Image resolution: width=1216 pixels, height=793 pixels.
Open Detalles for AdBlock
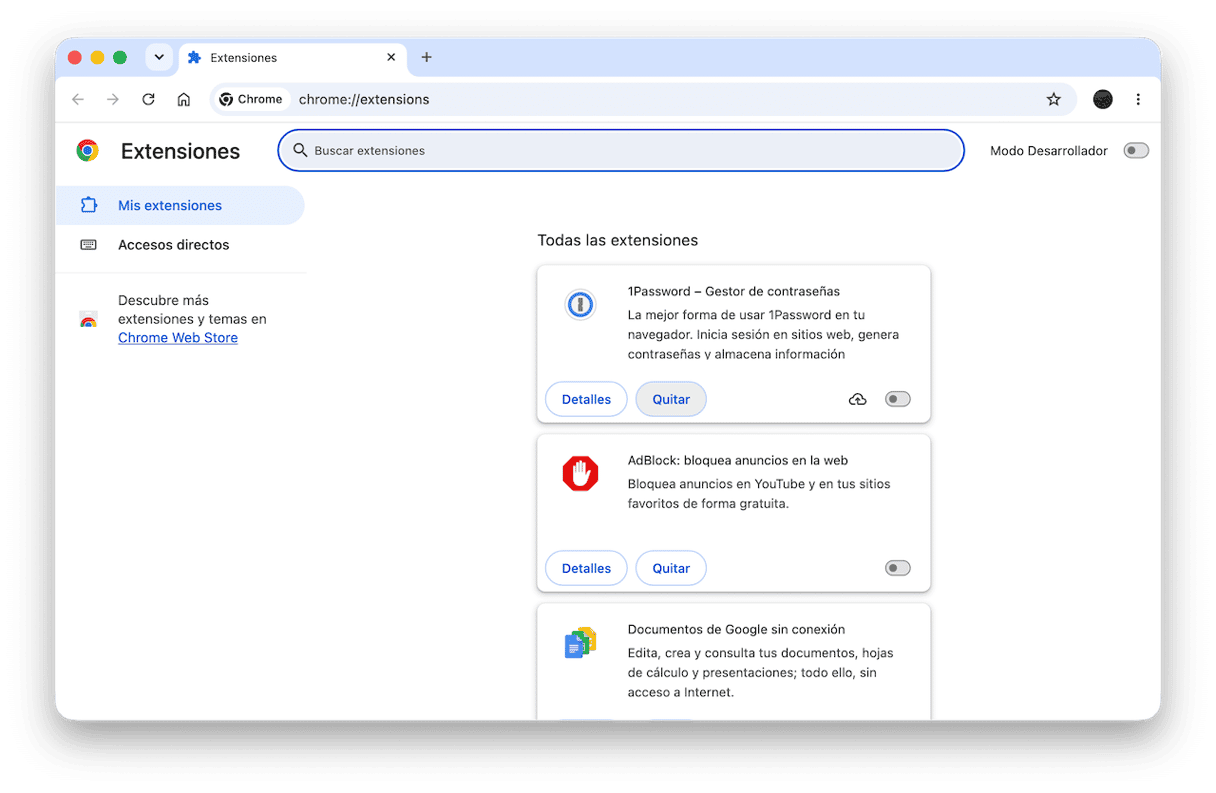coord(586,568)
